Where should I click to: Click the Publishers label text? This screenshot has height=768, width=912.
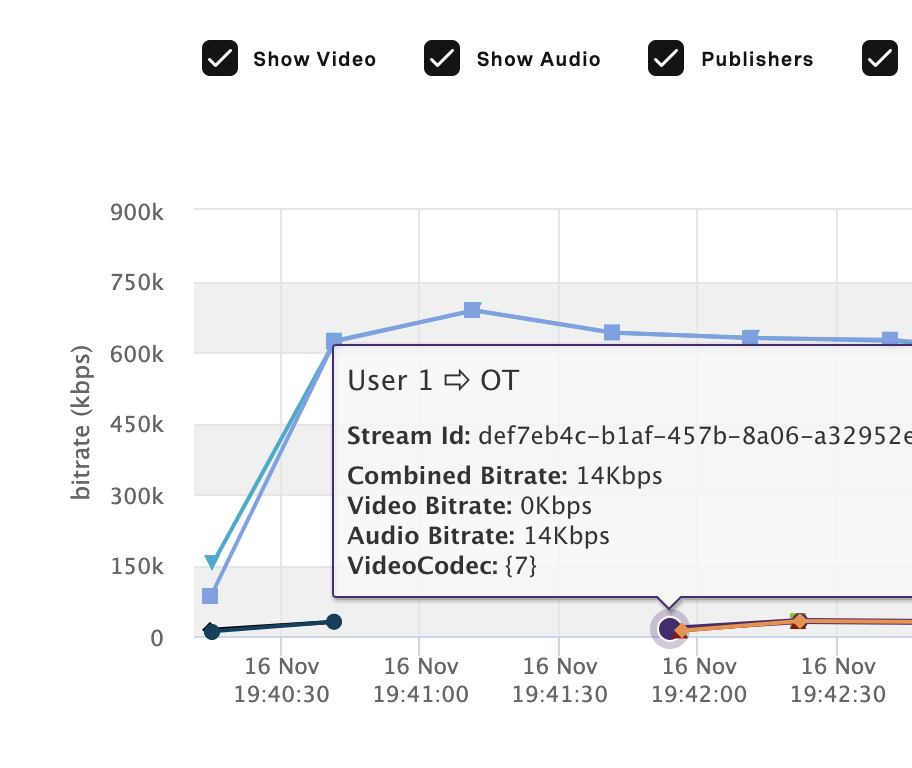tap(757, 59)
